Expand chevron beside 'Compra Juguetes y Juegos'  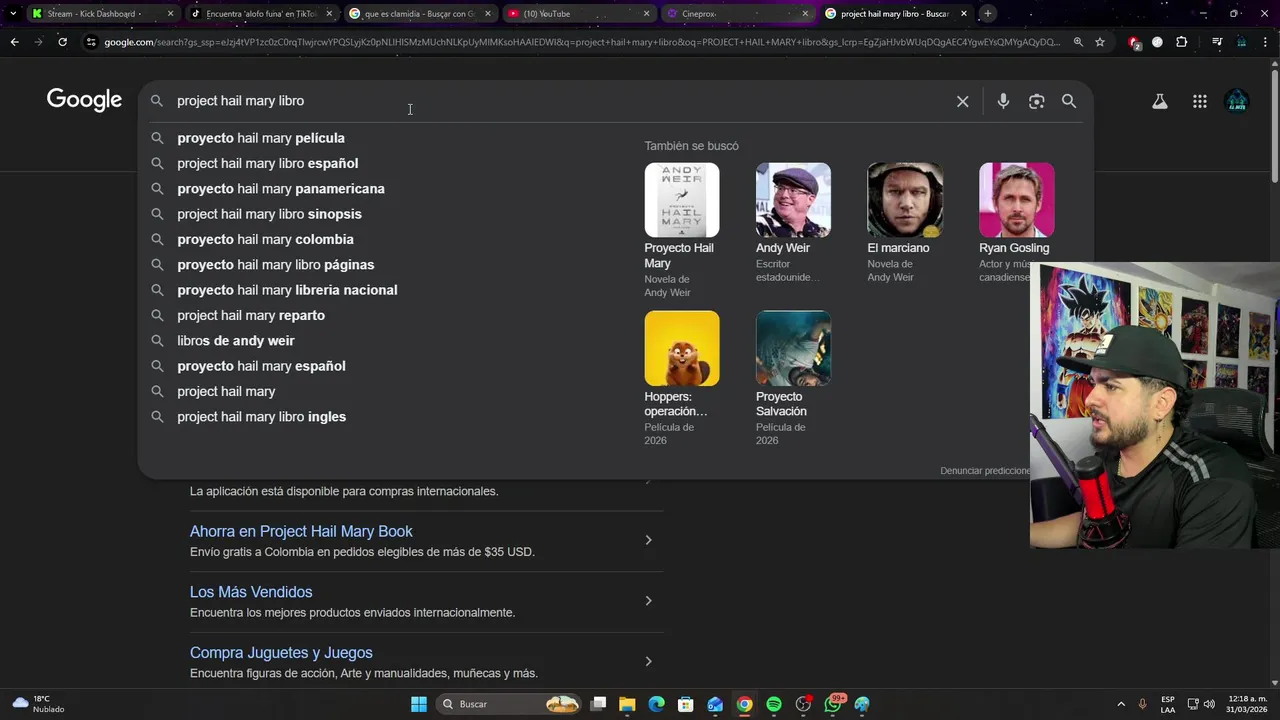pos(648,661)
